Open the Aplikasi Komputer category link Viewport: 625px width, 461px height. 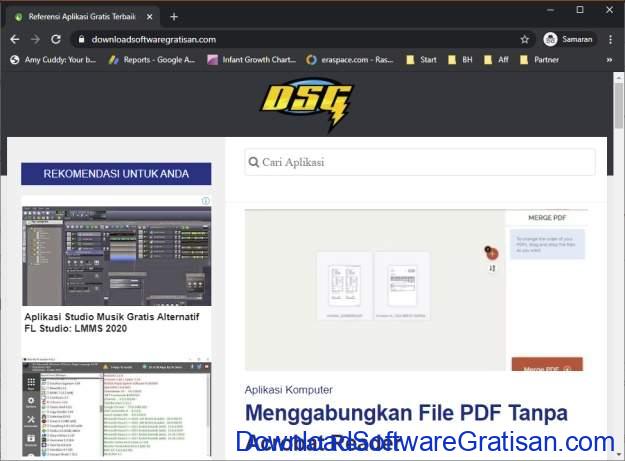tap(289, 390)
